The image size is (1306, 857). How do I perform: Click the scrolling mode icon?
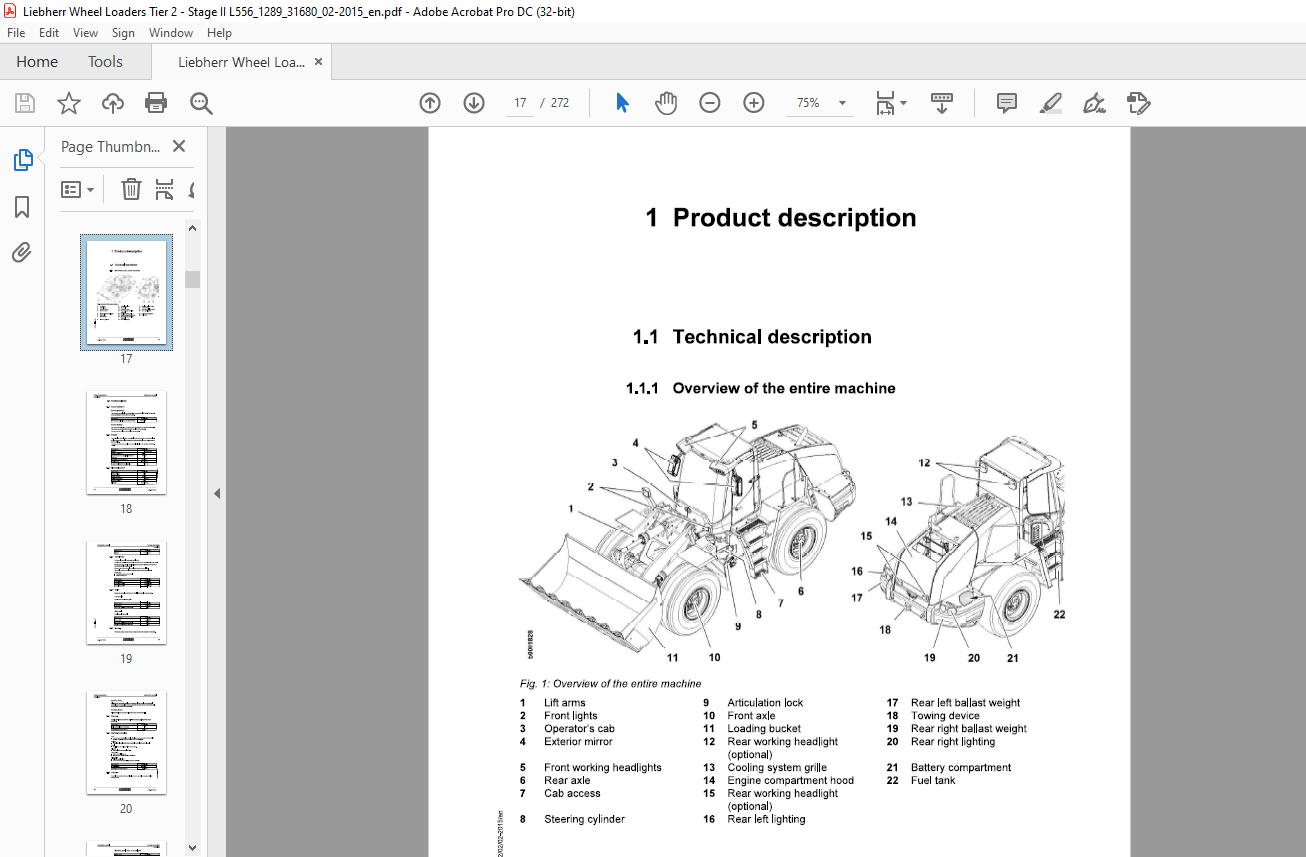[x=941, y=103]
